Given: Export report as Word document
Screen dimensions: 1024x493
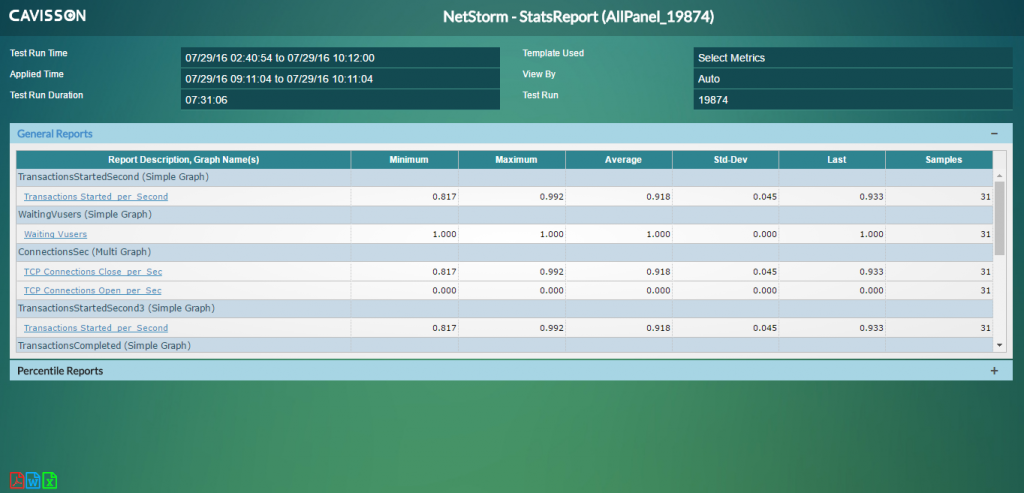Looking at the screenshot, I should point(33,481).
